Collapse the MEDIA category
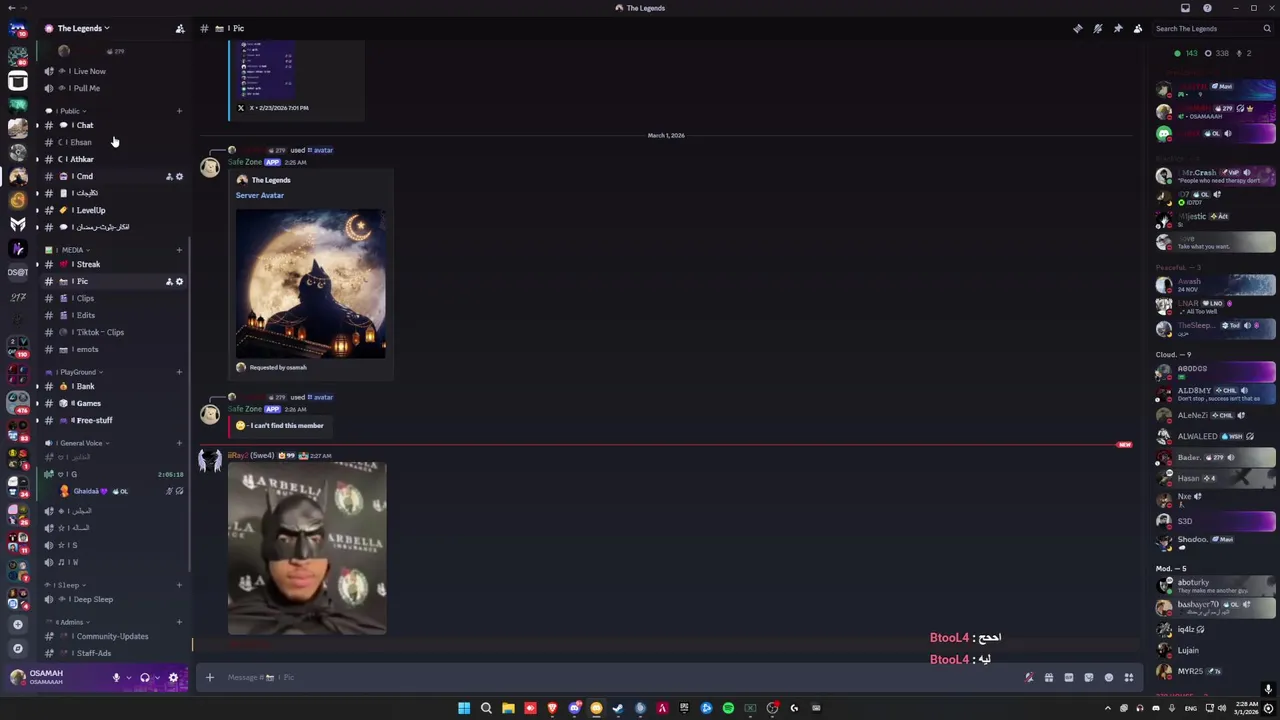Image resolution: width=1280 pixels, height=720 pixels. (69, 250)
